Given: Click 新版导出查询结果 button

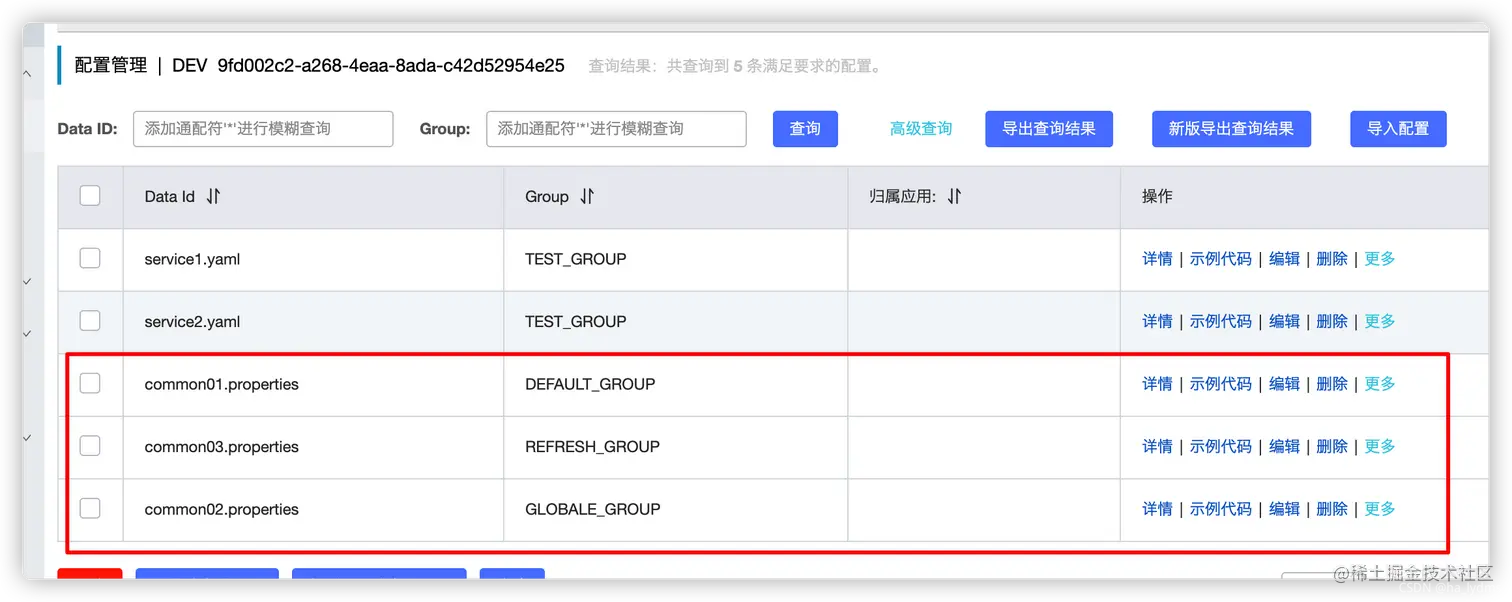Looking at the screenshot, I should coord(1231,129).
